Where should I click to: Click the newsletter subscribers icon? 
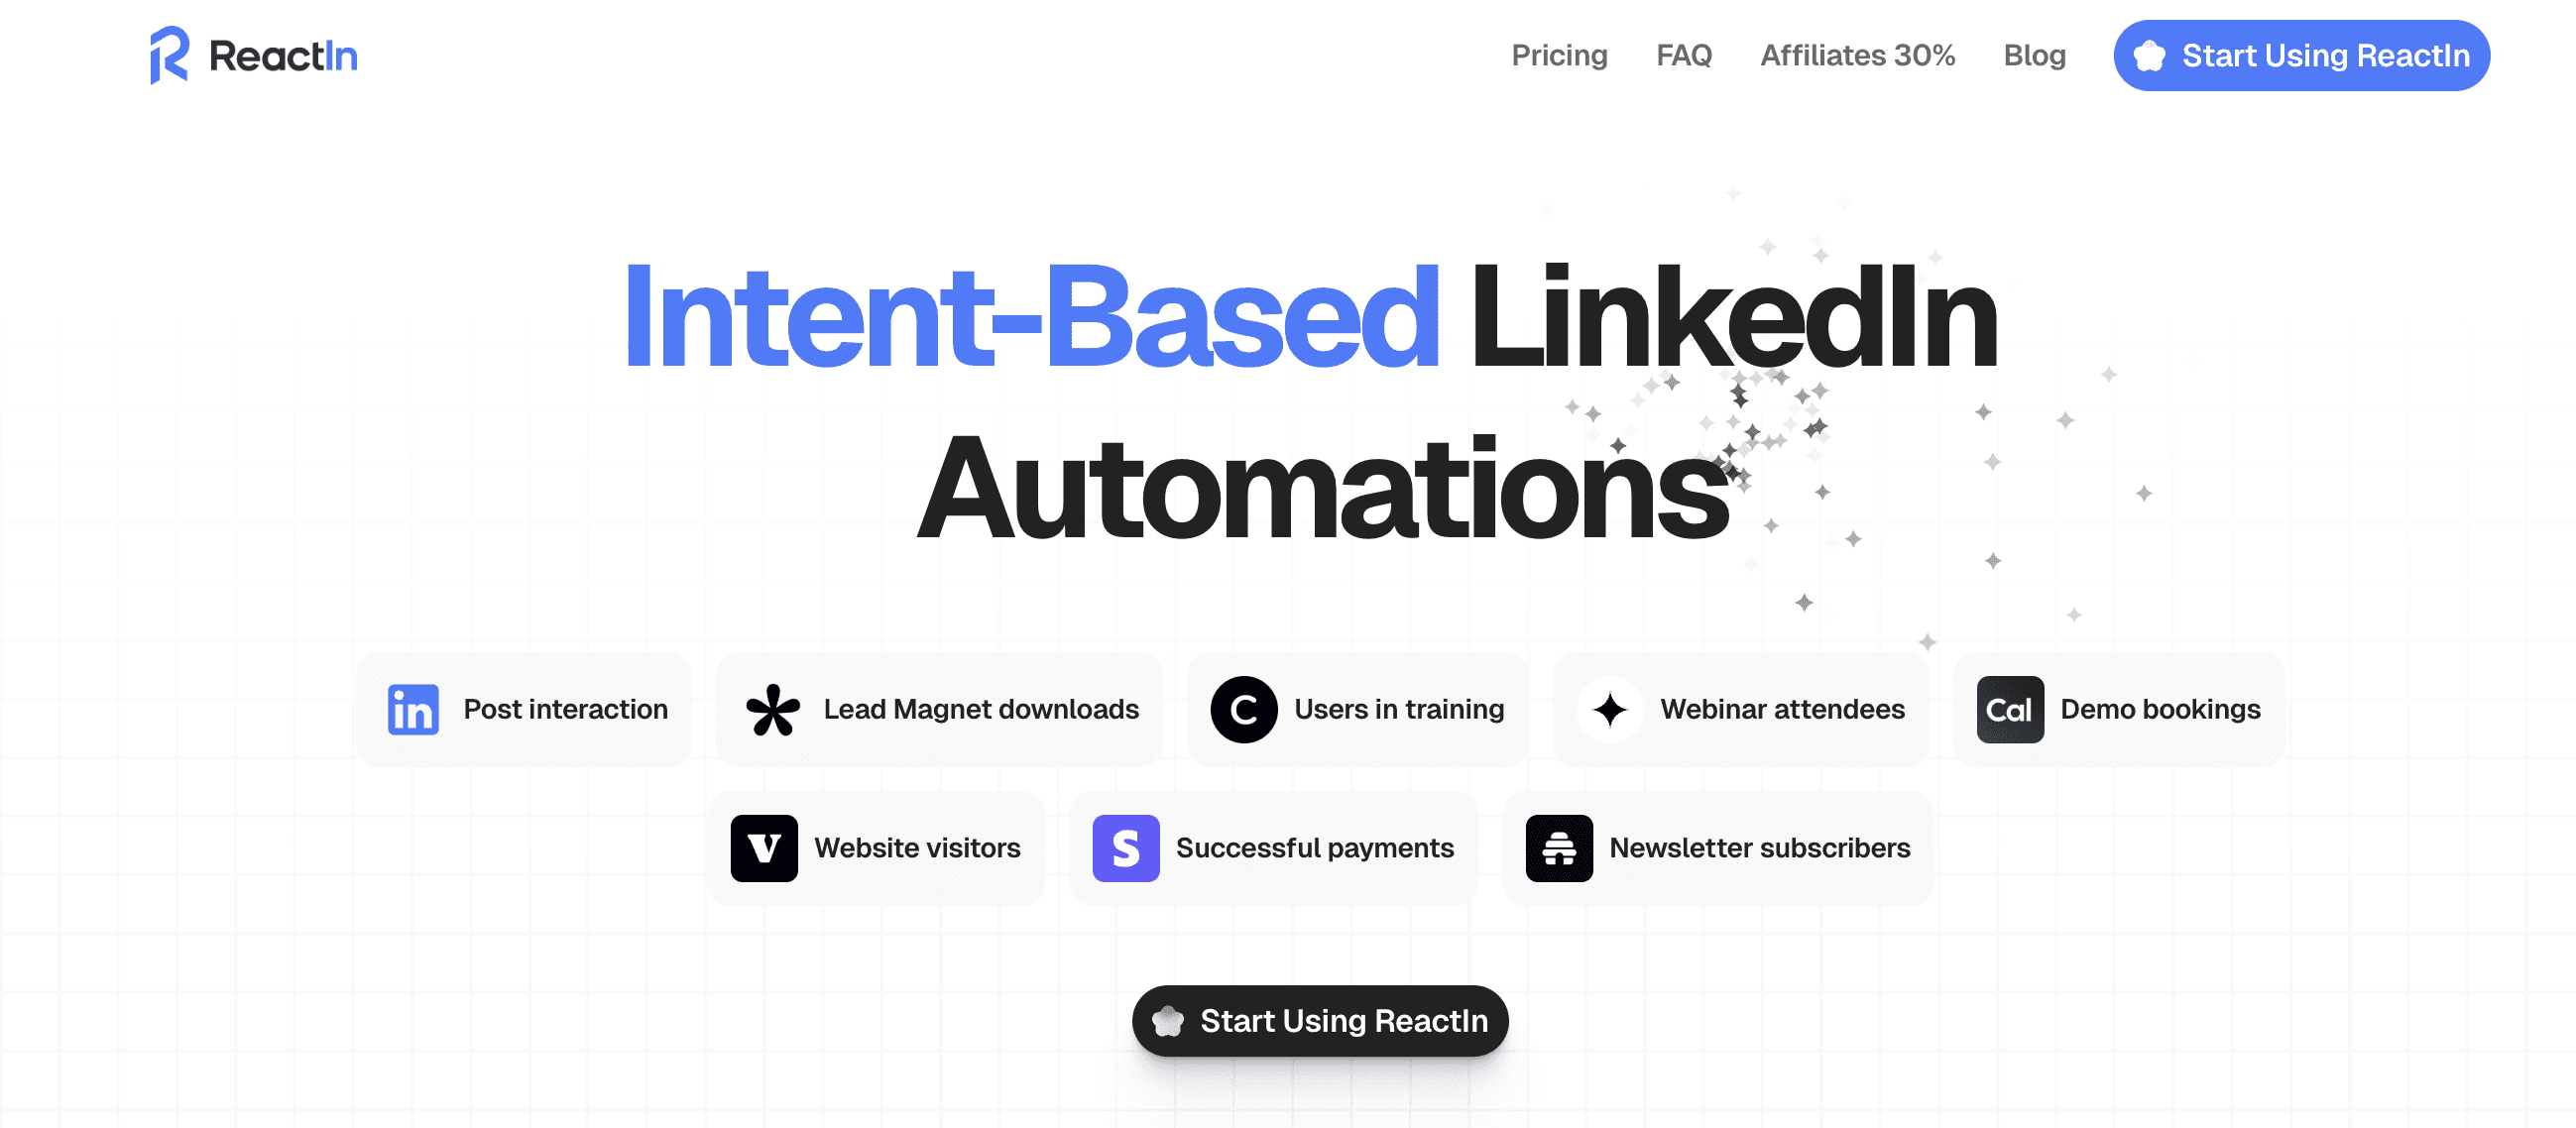pyautogui.click(x=1559, y=847)
